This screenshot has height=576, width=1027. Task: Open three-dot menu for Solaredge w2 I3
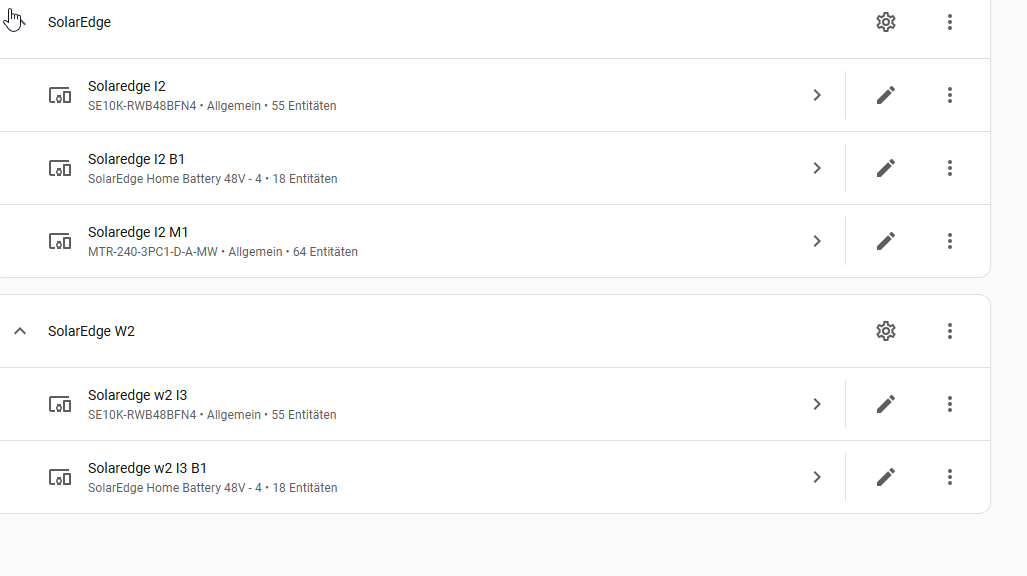(949, 404)
